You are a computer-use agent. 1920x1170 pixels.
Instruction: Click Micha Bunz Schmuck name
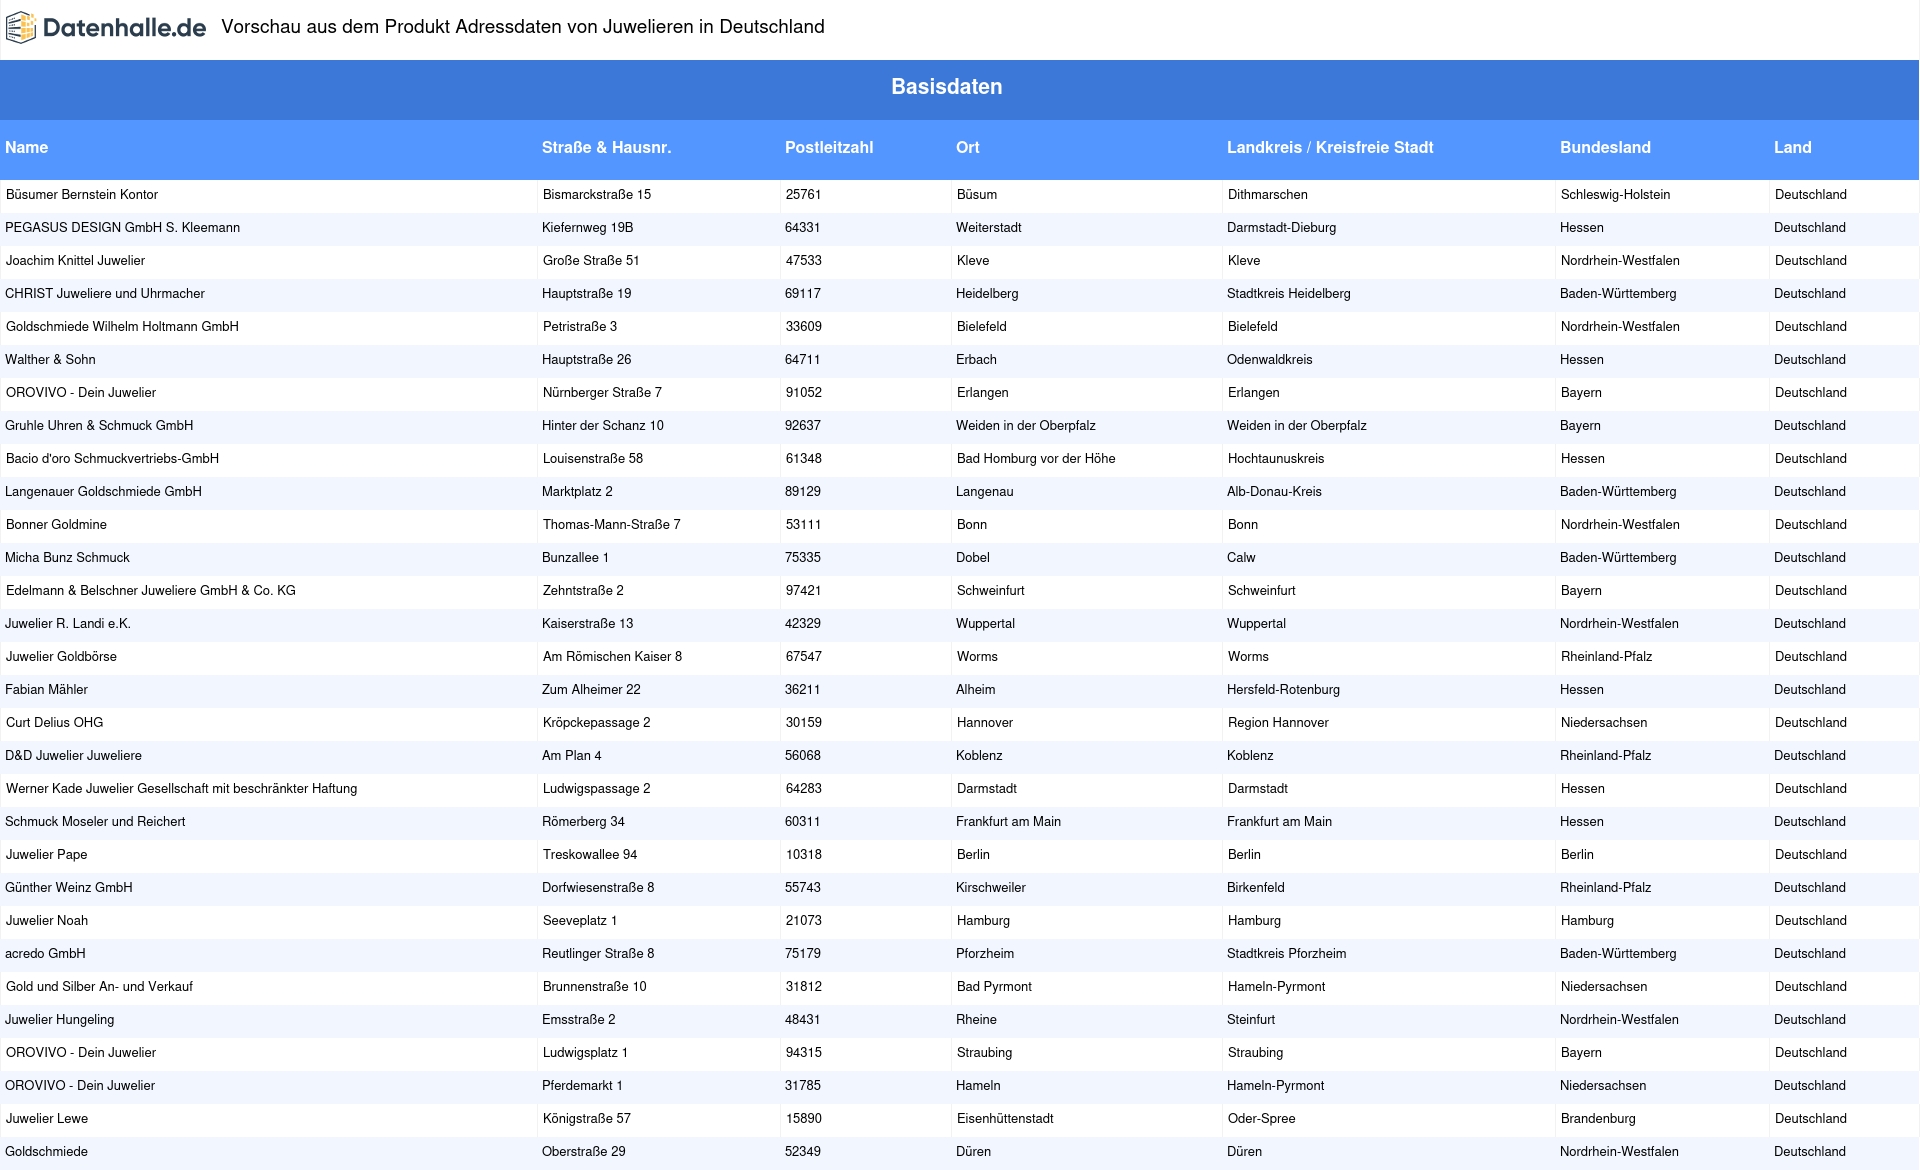tap(68, 558)
